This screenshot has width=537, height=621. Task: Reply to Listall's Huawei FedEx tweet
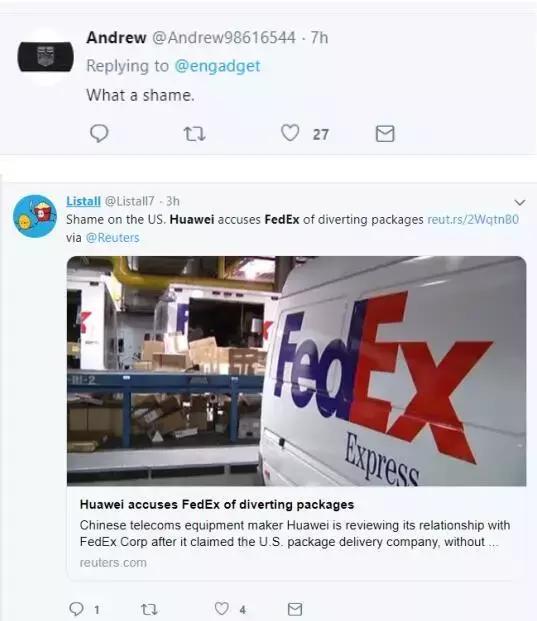pyautogui.click(x=76, y=609)
